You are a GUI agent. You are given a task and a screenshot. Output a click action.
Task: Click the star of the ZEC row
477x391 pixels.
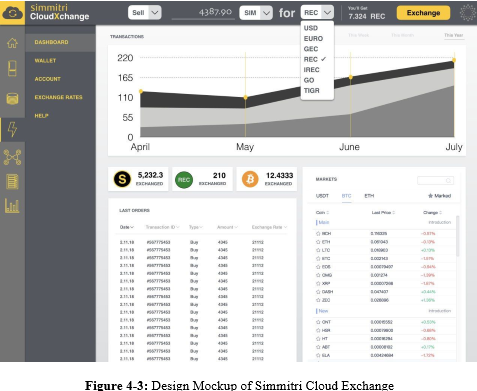pos(318,300)
